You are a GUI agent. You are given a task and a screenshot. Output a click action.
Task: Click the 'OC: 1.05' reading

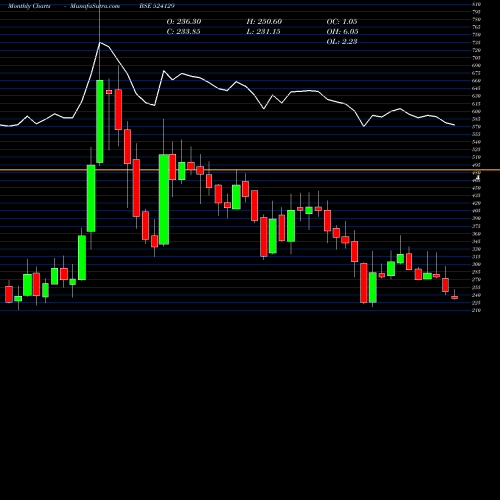tap(342, 22)
